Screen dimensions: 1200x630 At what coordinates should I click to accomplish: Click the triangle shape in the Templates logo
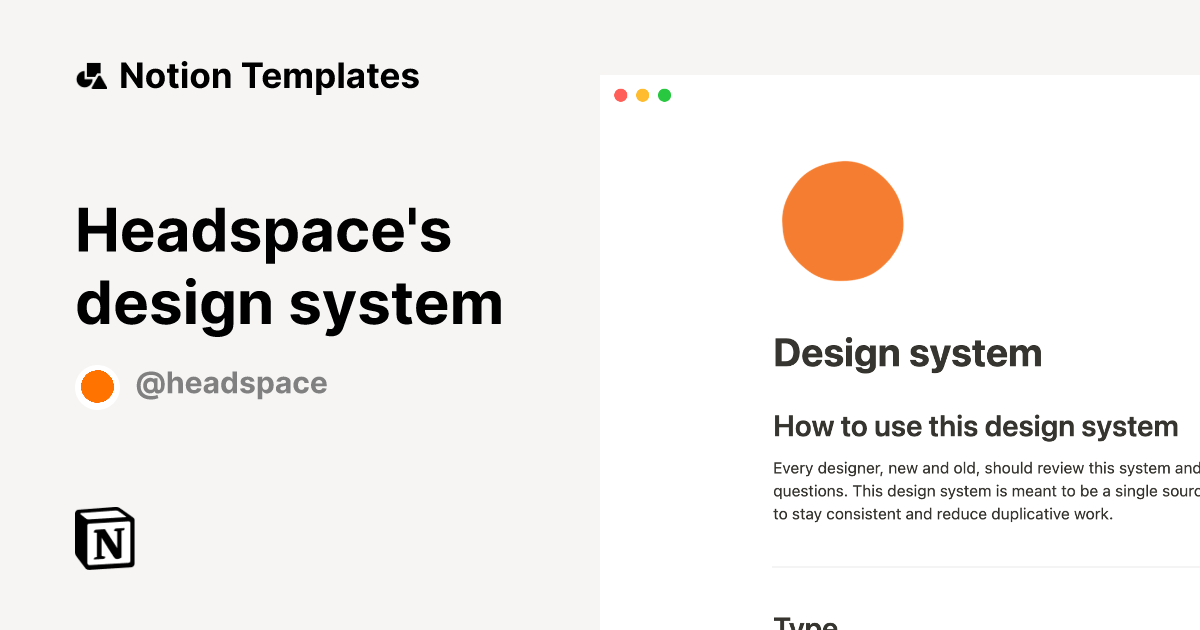pos(100,84)
